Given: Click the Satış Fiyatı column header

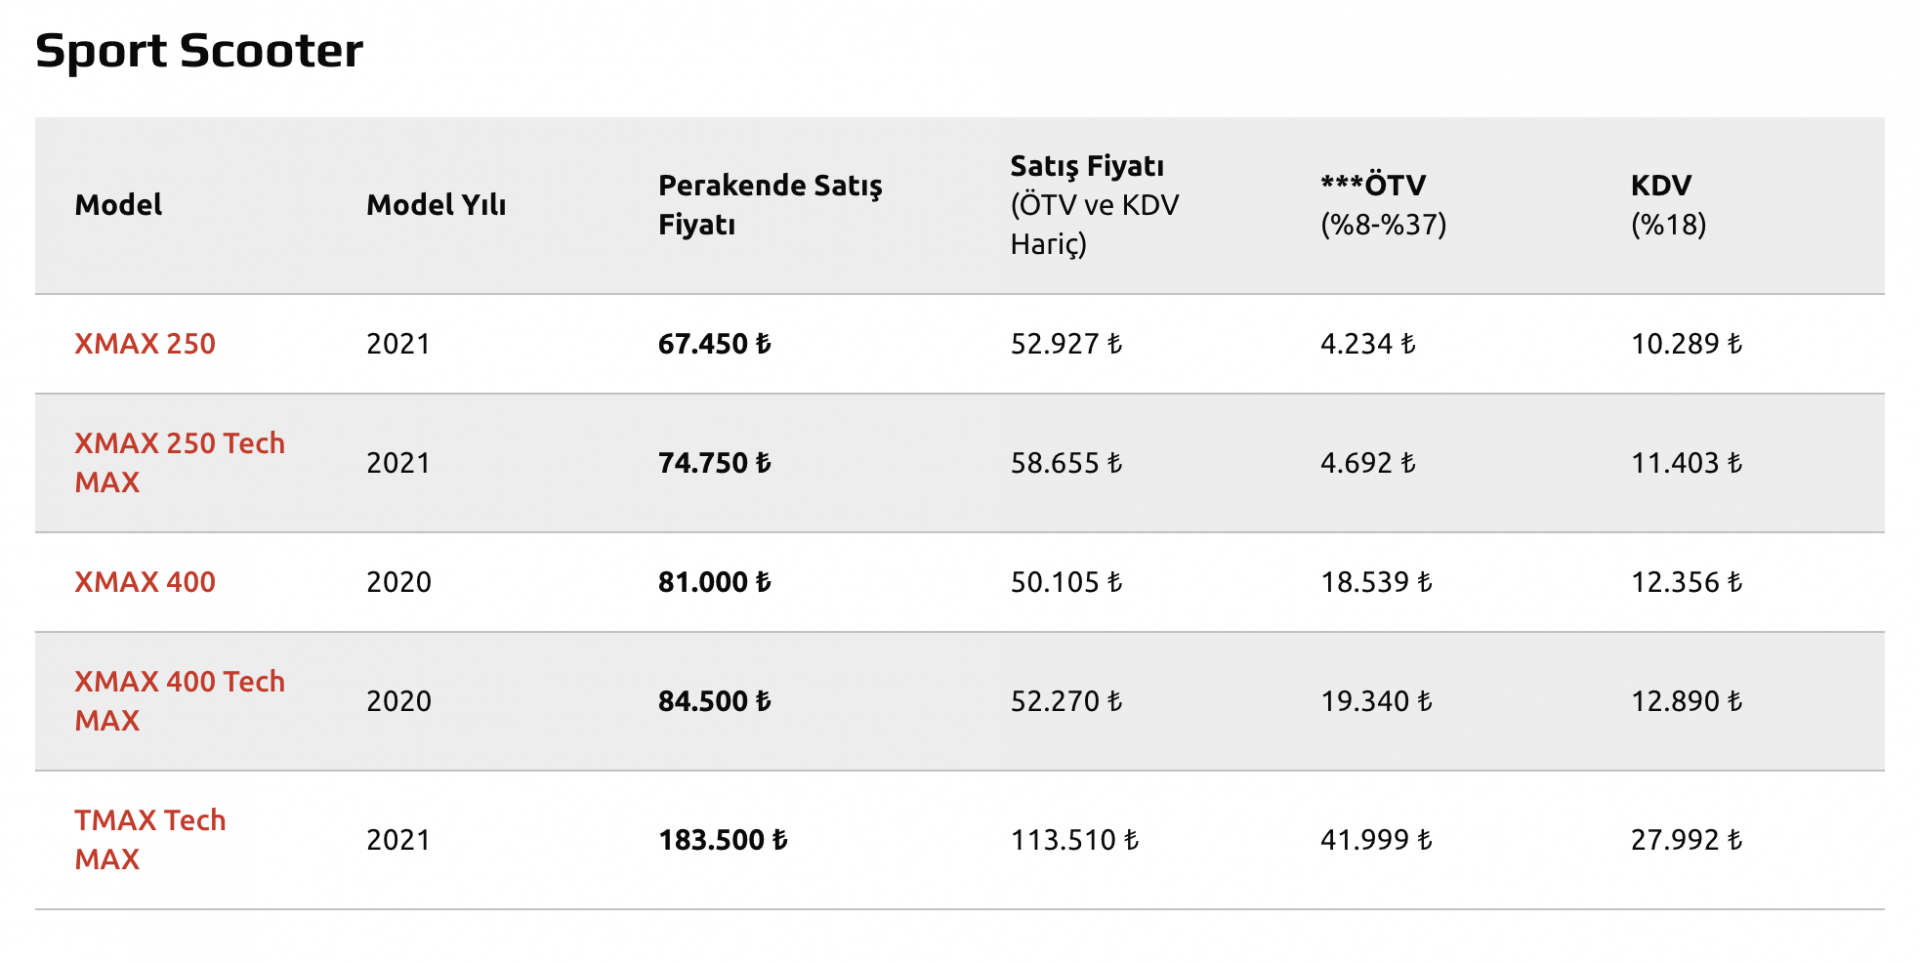Looking at the screenshot, I should [x=1095, y=205].
